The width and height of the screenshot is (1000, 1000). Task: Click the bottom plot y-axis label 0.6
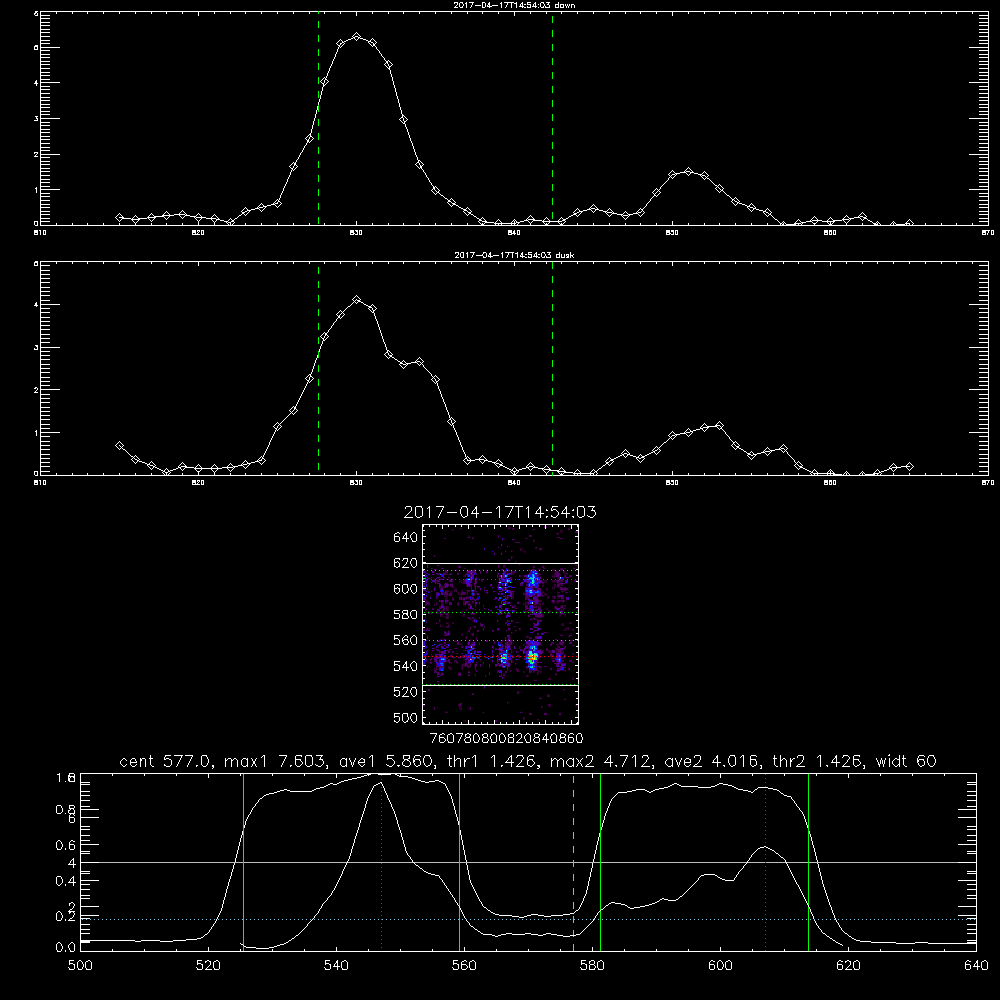click(66, 845)
